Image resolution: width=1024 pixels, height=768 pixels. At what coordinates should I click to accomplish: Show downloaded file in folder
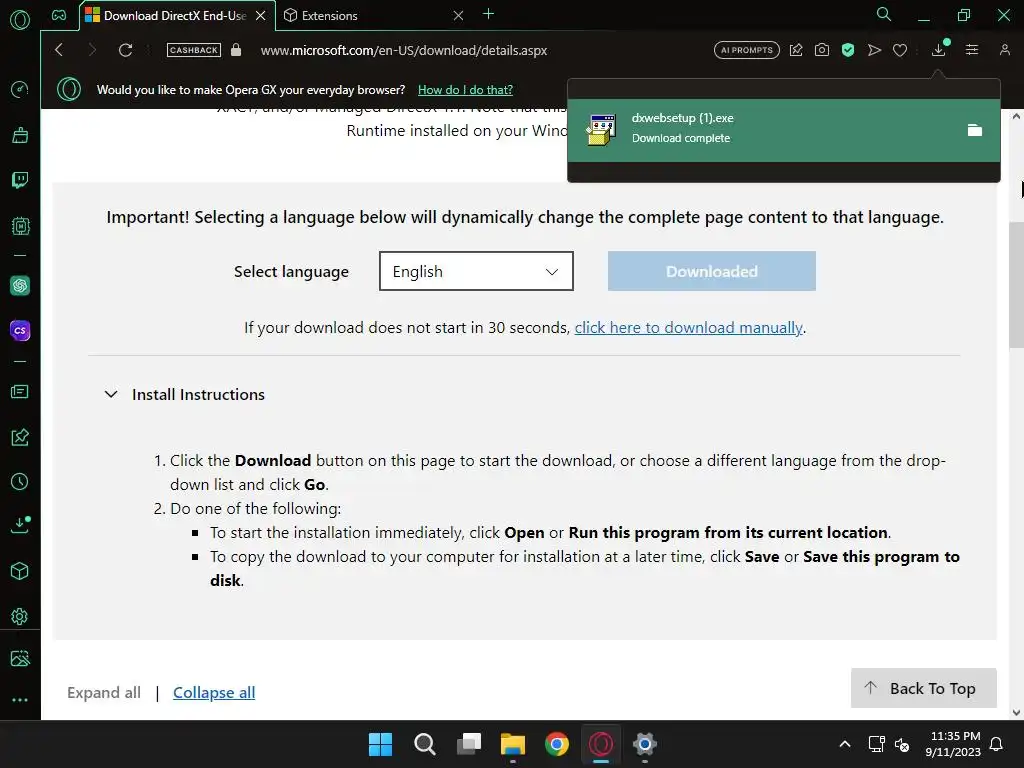975,130
